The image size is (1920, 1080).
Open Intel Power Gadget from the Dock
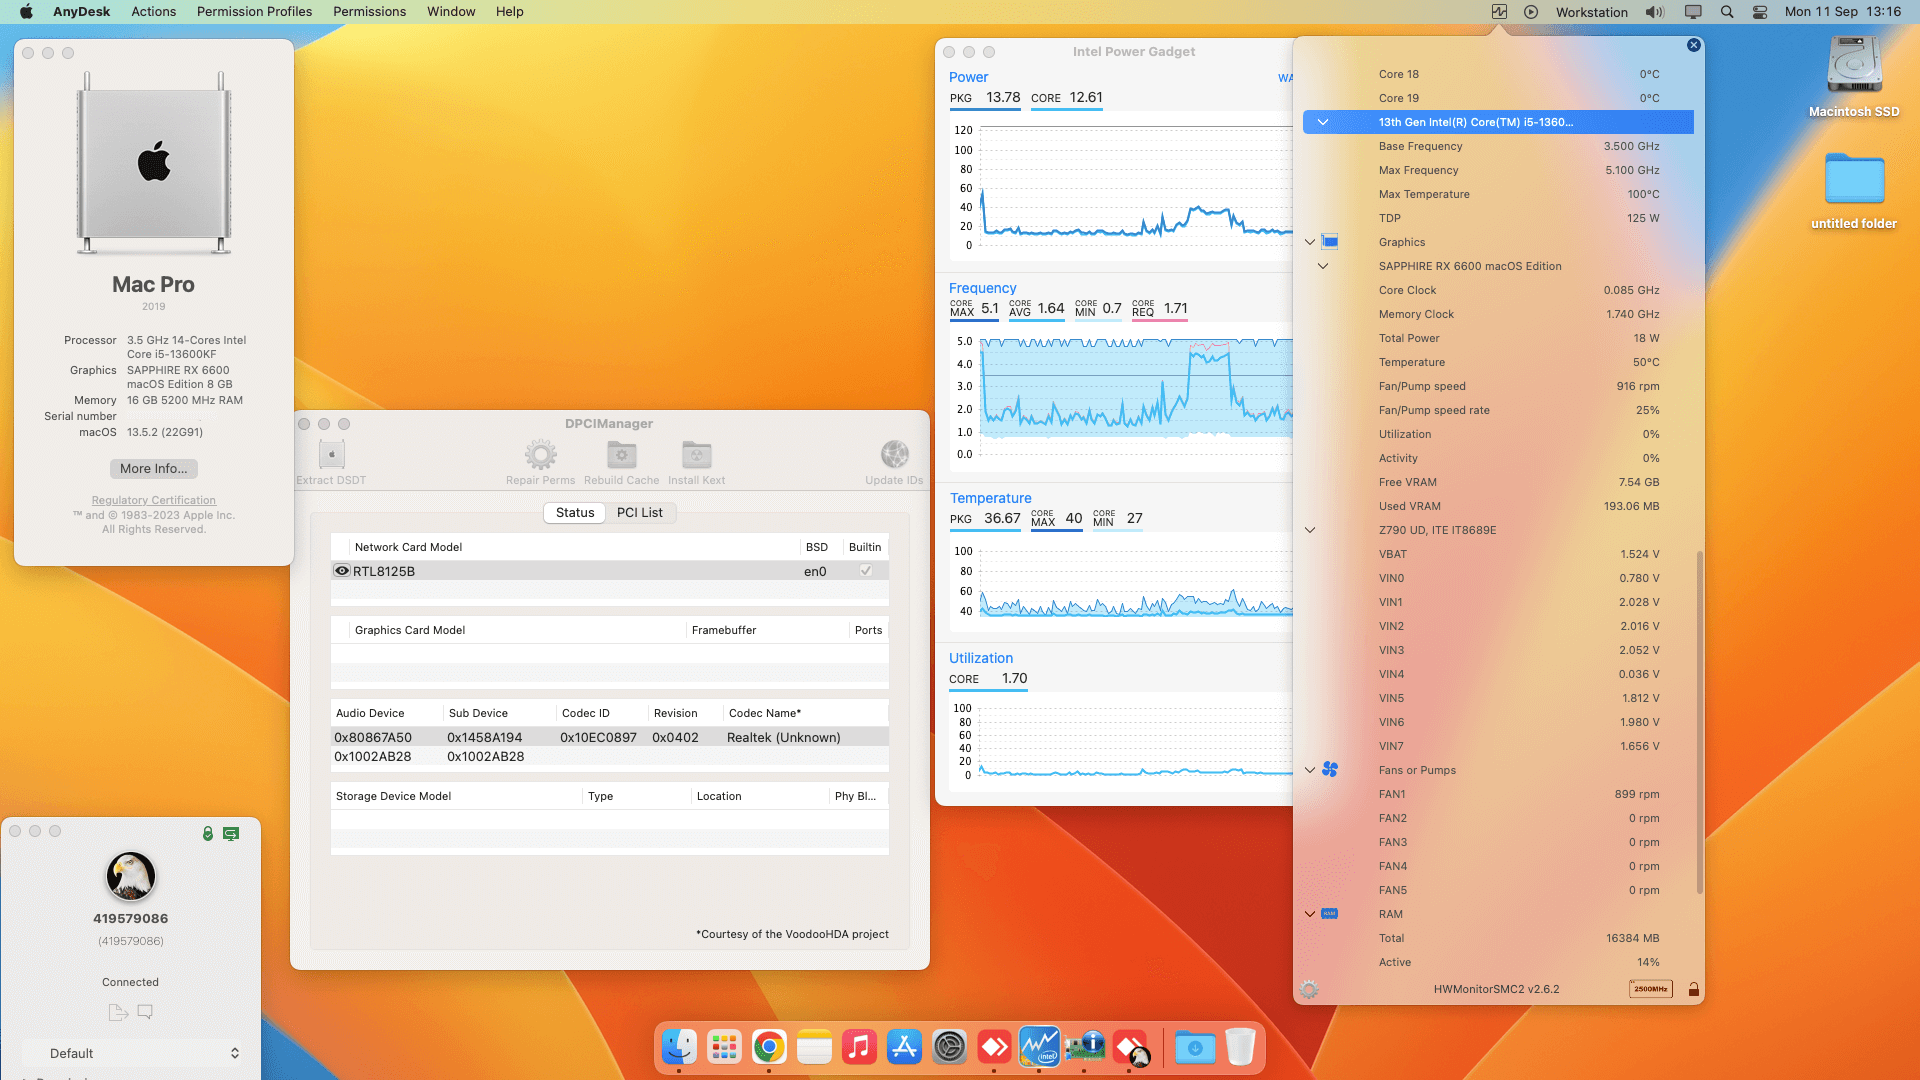(x=1040, y=1047)
